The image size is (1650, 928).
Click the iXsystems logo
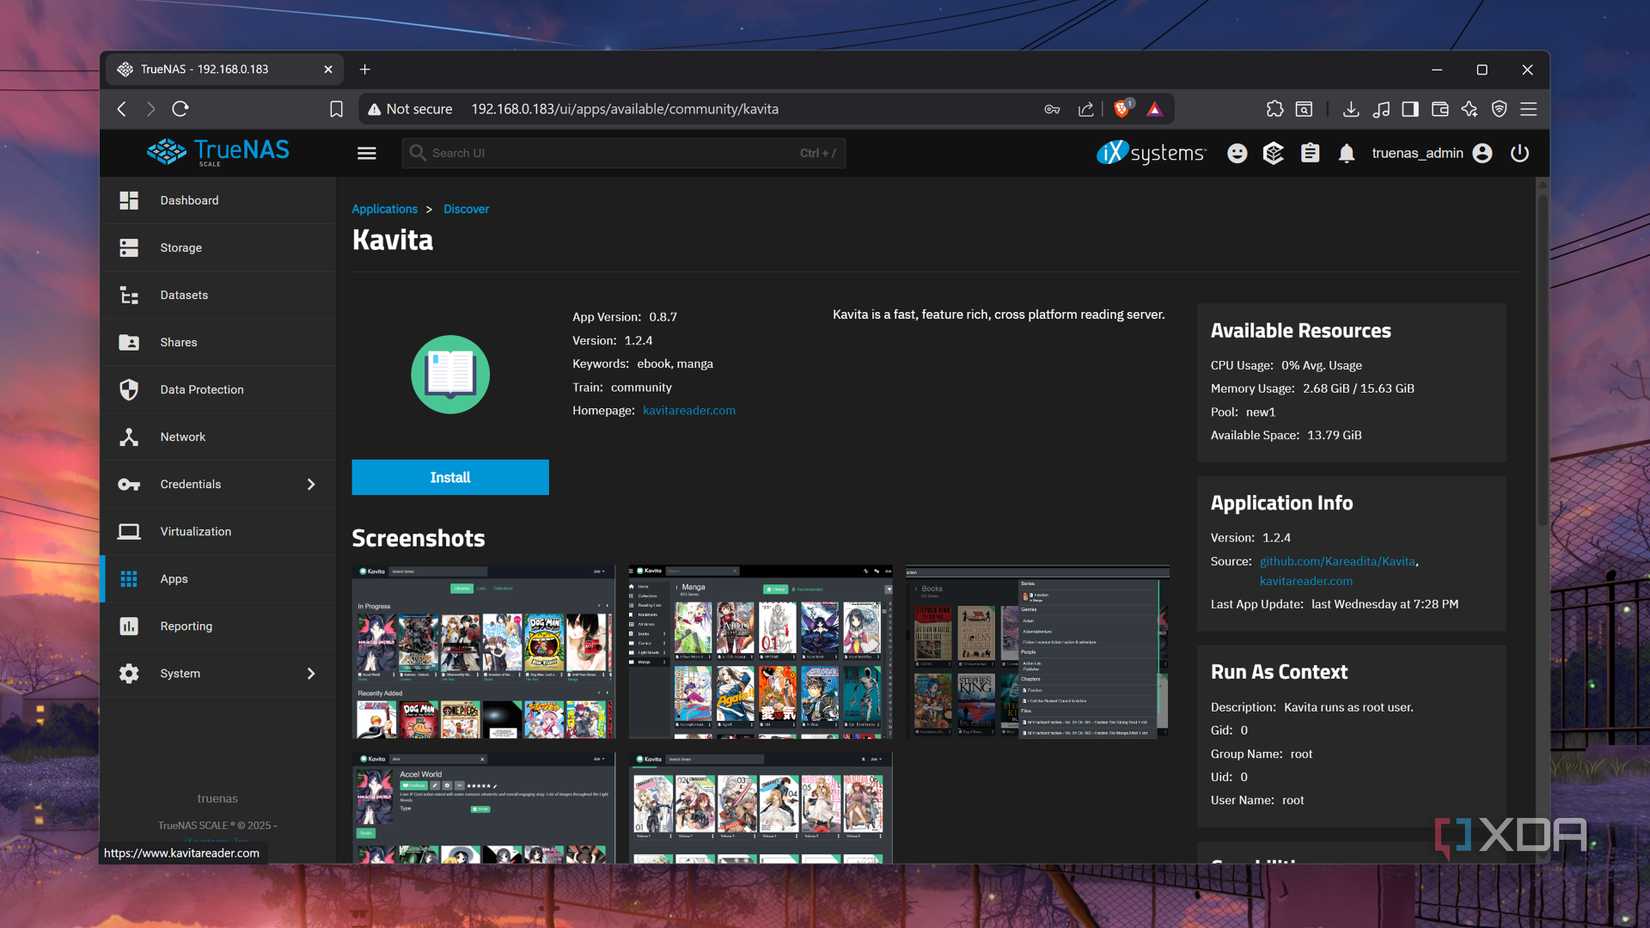pyautogui.click(x=1151, y=152)
